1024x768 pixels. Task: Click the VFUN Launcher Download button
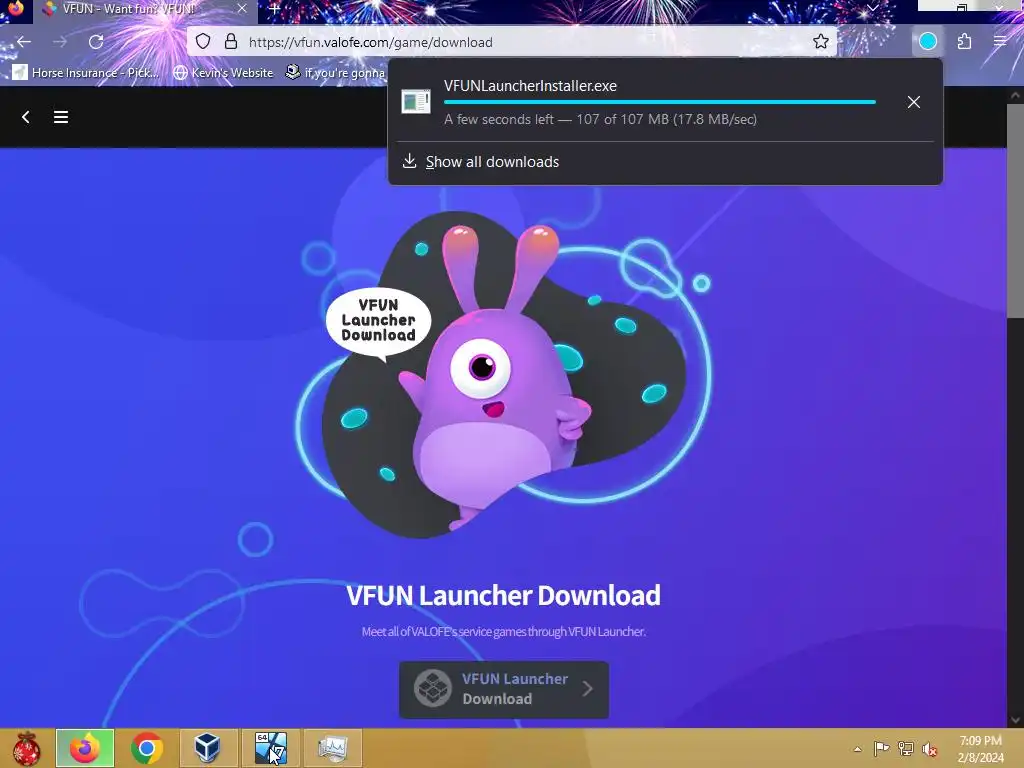point(504,689)
